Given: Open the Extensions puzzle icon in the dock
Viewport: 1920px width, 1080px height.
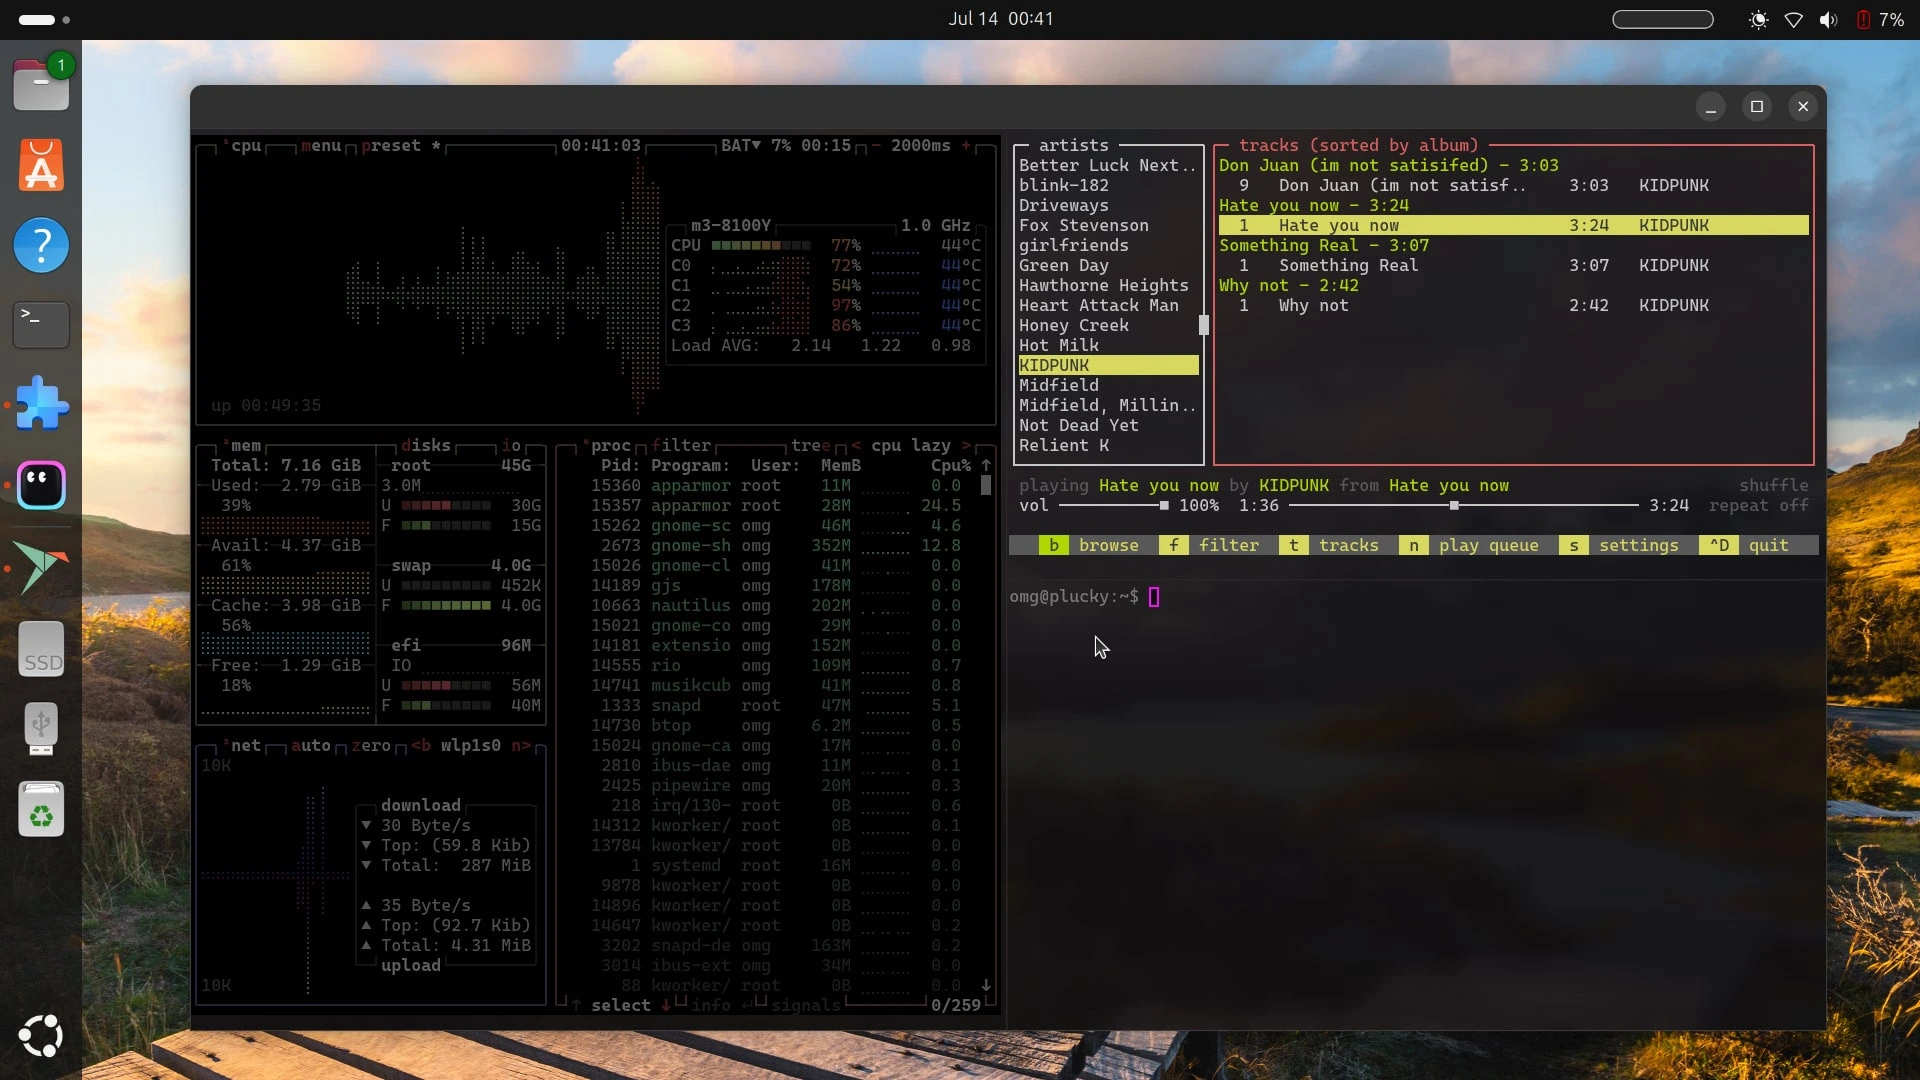Looking at the screenshot, I should [41, 405].
